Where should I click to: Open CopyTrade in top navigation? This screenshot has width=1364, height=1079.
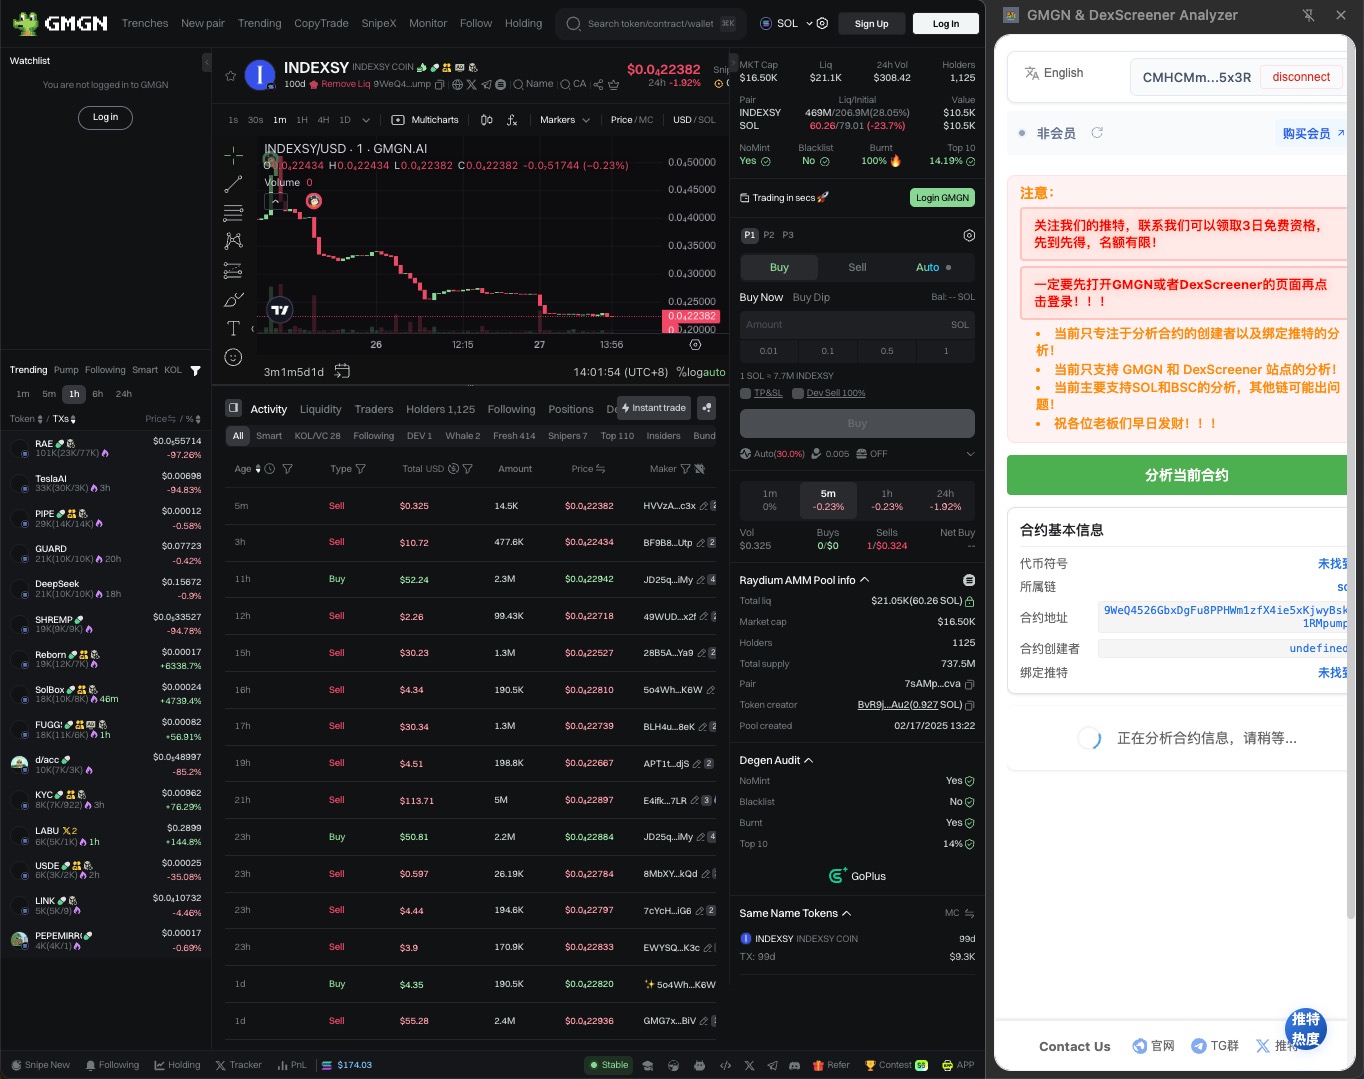(321, 23)
